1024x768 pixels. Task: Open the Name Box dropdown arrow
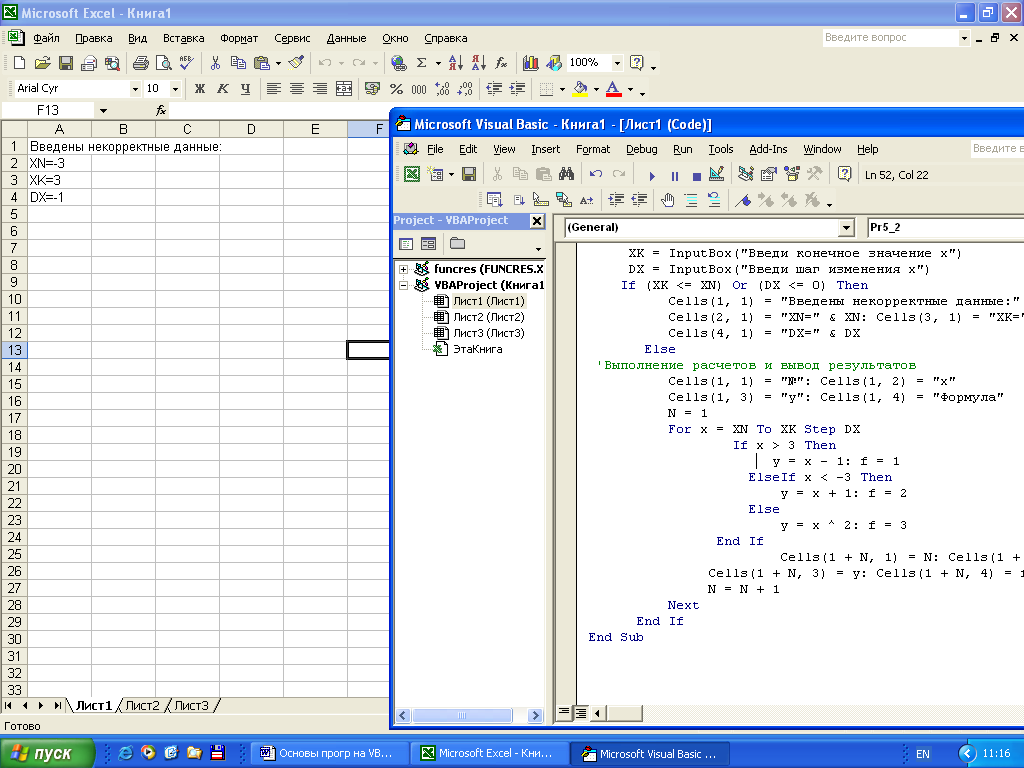point(103,111)
